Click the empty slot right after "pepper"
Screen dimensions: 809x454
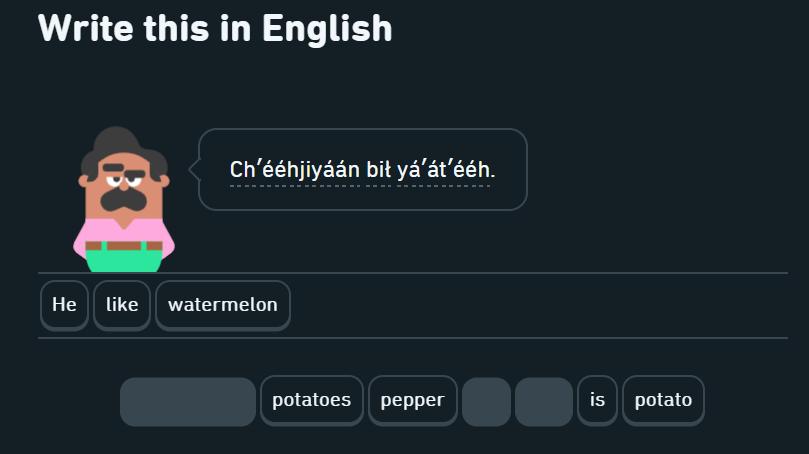[486, 401]
